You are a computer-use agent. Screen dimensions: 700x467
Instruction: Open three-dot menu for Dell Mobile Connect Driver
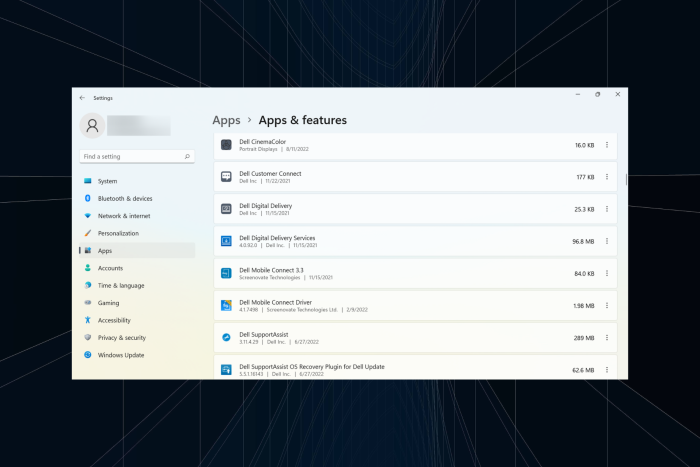(x=607, y=306)
